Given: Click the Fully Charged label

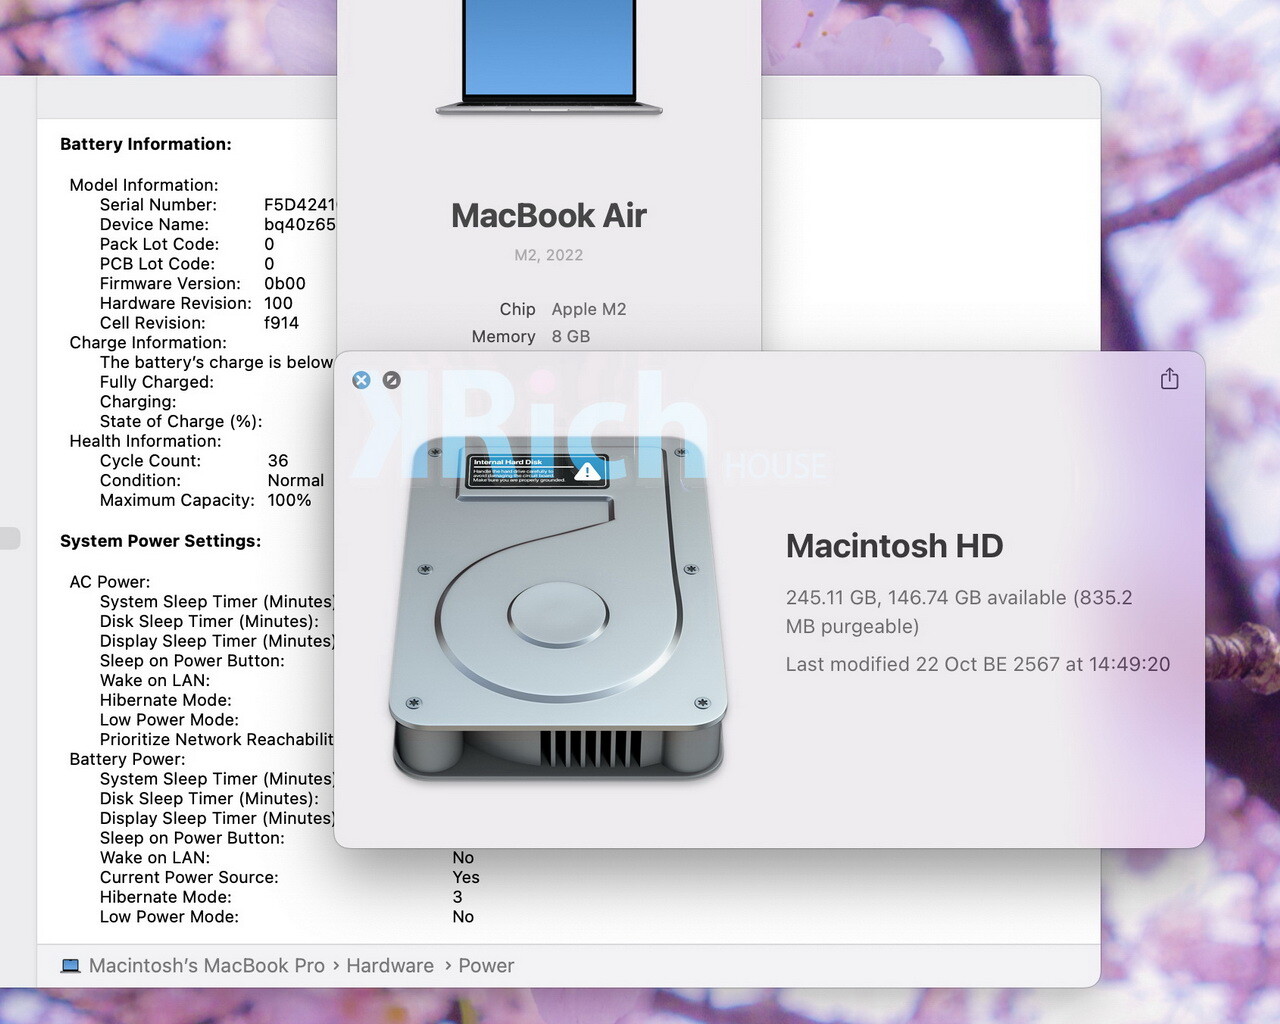Looking at the screenshot, I should pos(157,382).
